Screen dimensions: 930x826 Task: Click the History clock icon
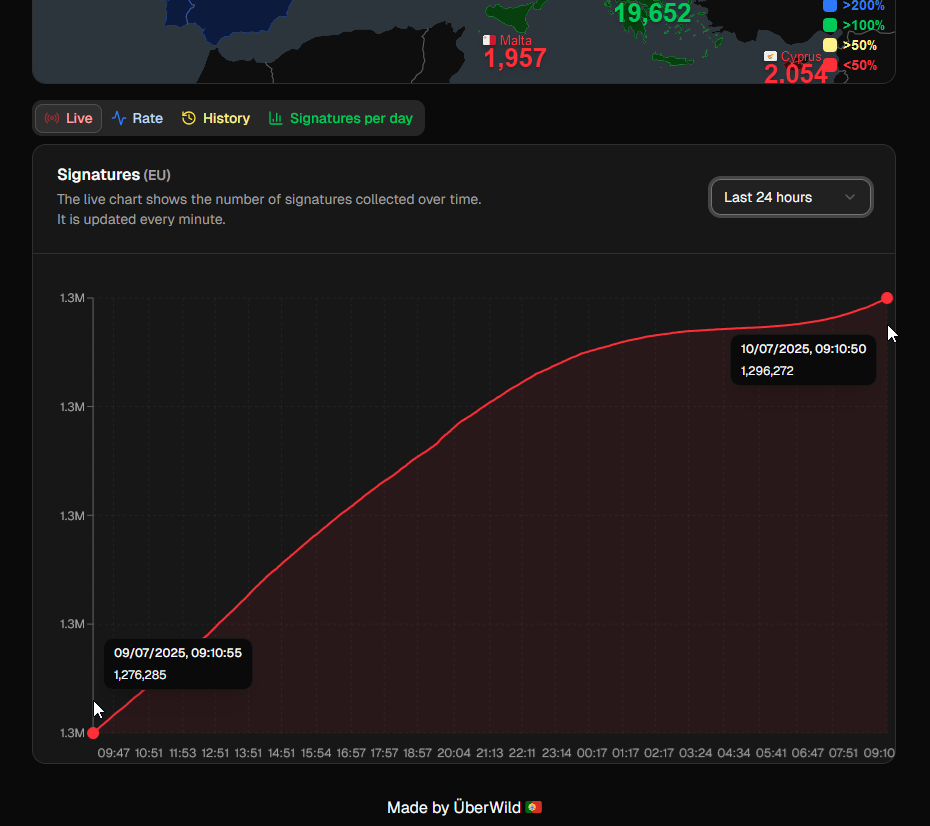tap(189, 118)
